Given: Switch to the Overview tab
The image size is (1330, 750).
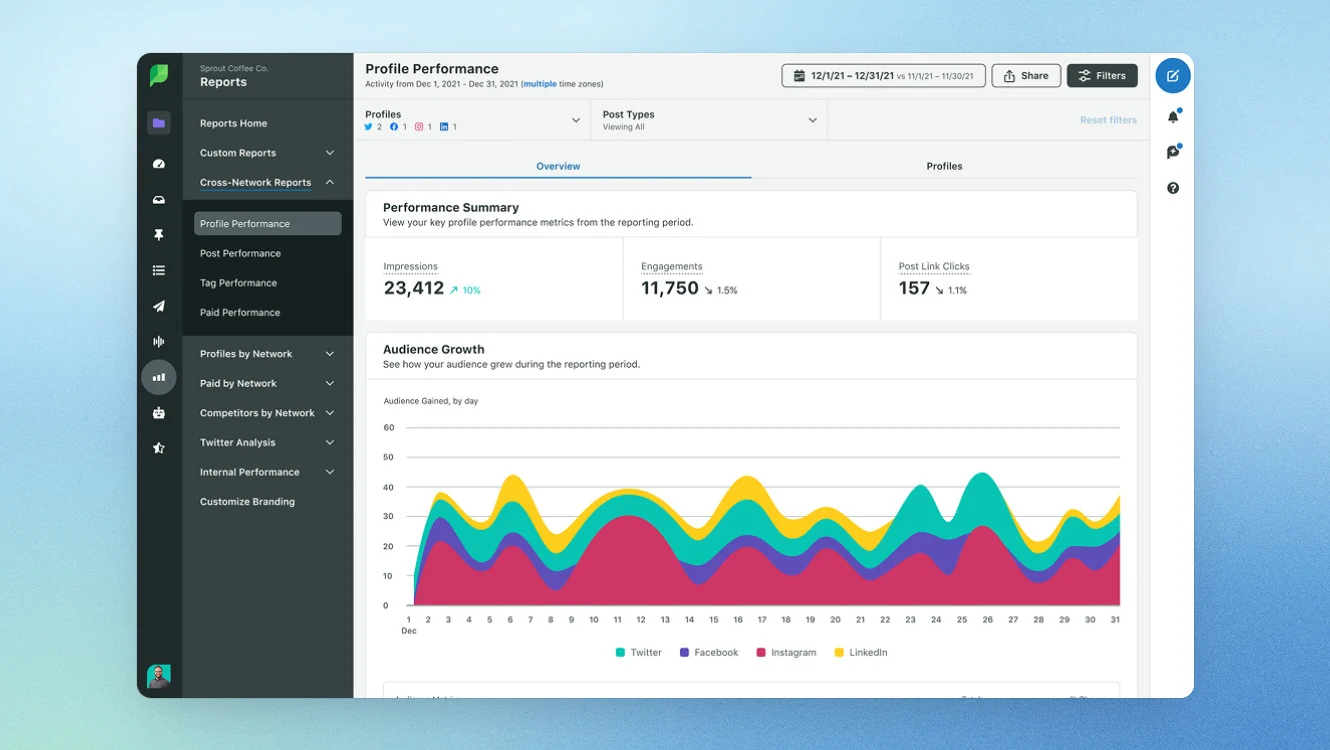Looking at the screenshot, I should 558,166.
